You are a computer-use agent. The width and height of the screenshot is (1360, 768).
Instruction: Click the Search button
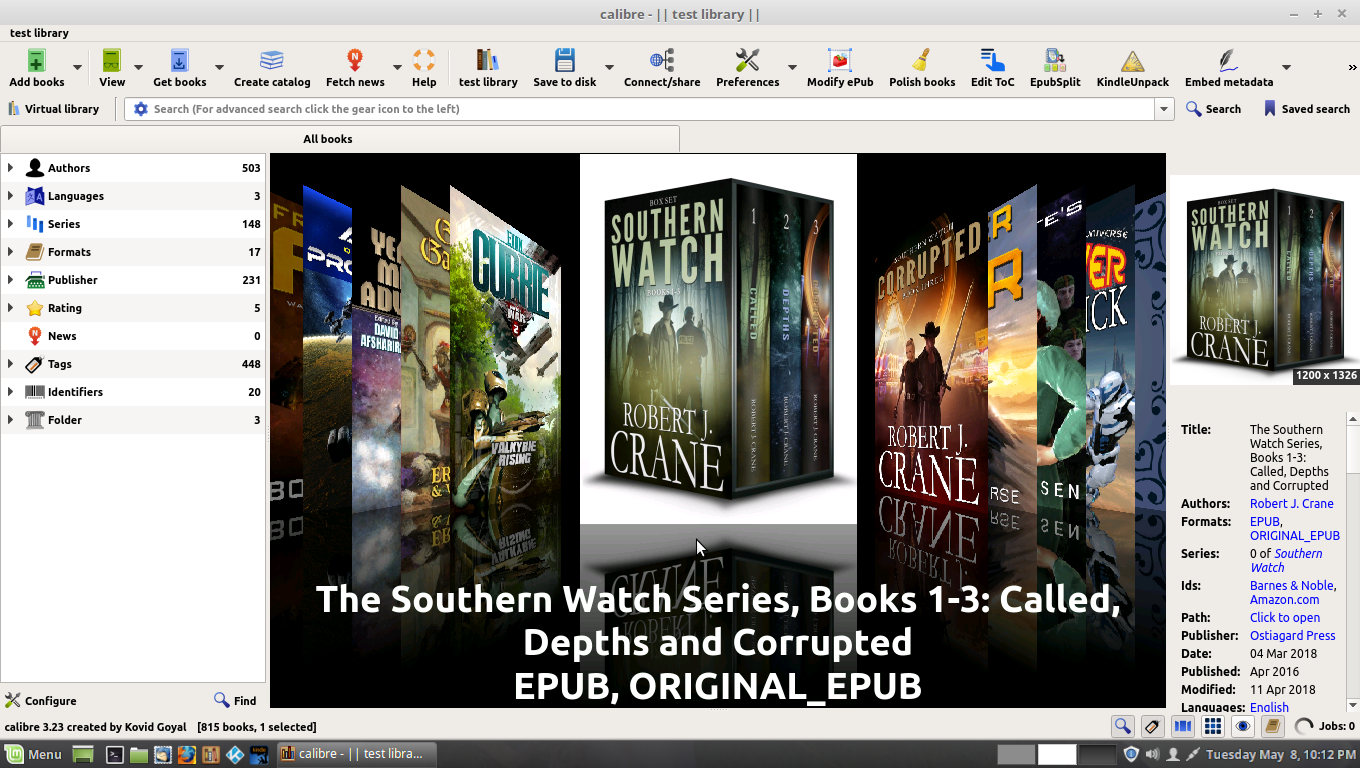[1213, 109]
